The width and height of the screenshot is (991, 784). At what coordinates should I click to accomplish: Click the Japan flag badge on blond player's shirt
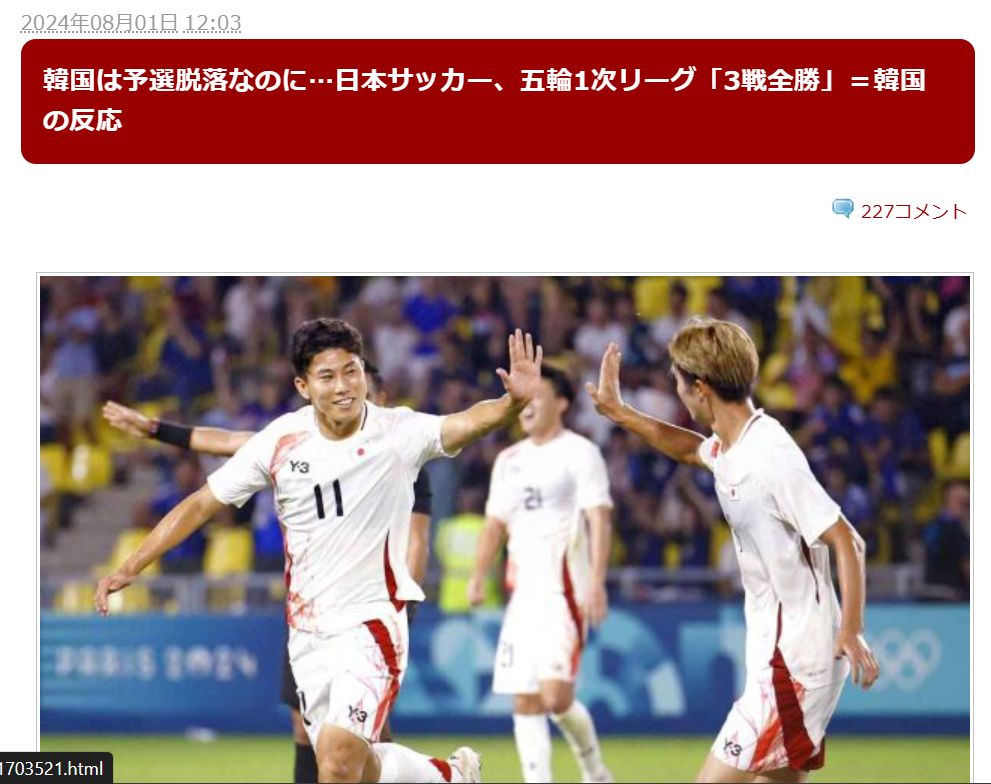(735, 491)
